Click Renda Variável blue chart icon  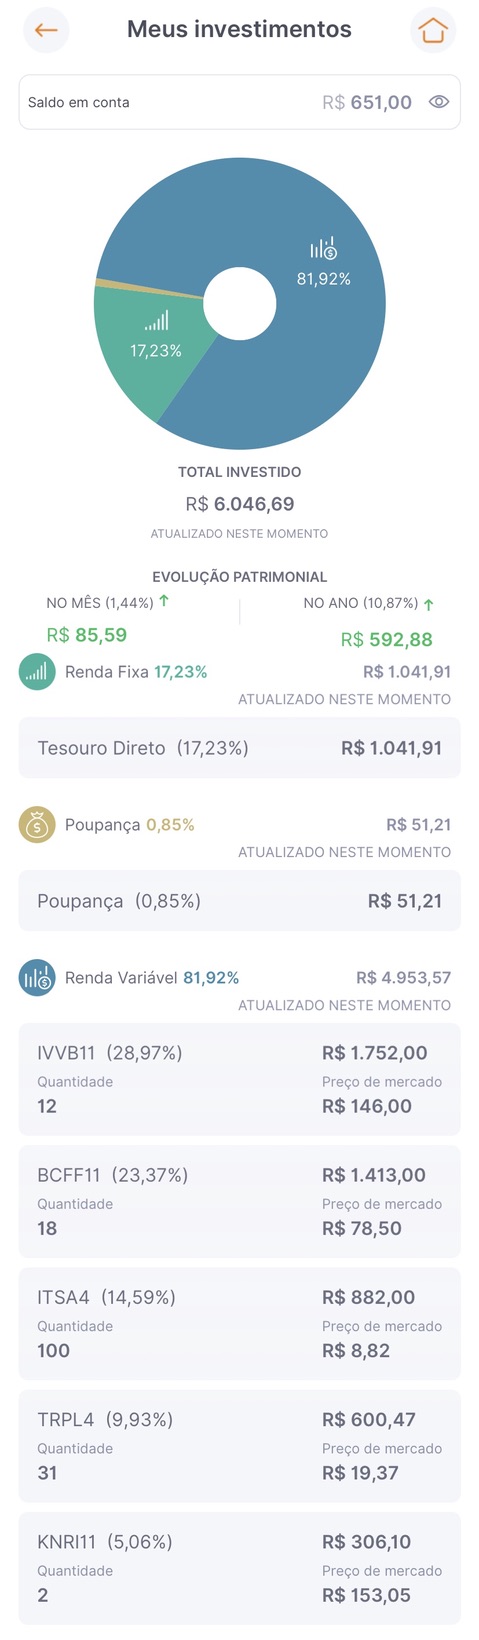(37, 978)
